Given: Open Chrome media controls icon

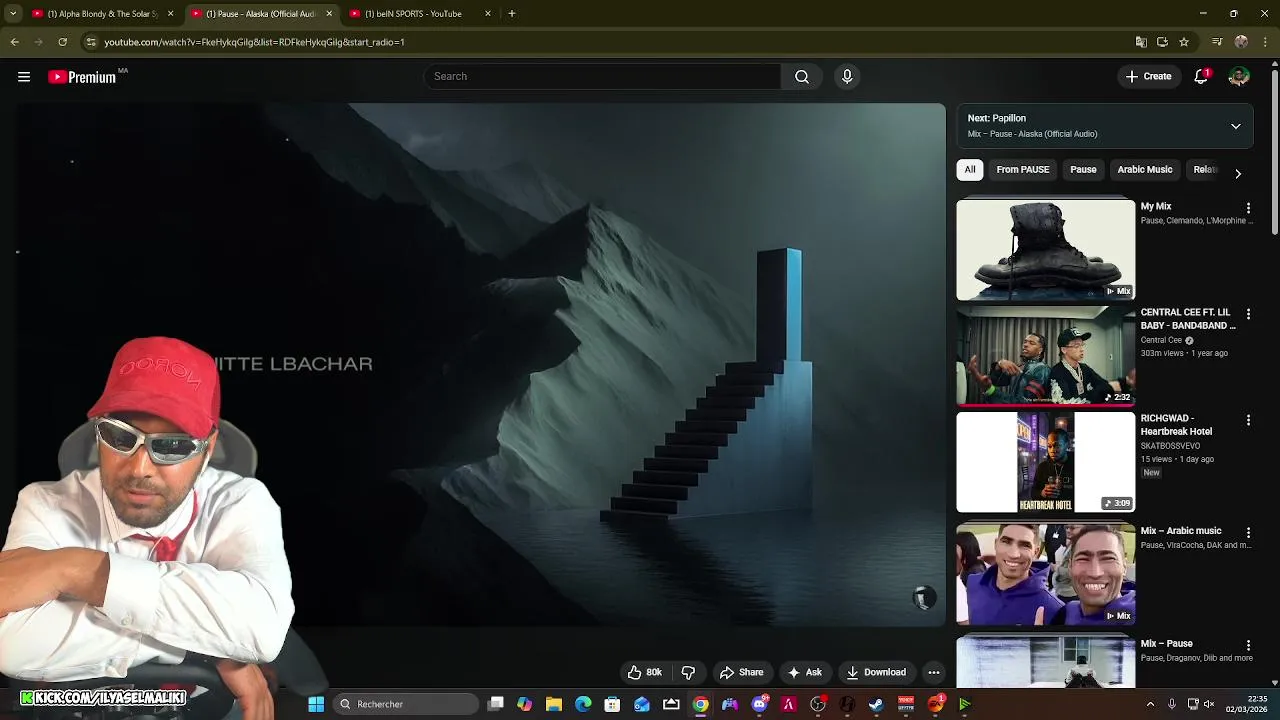Looking at the screenshot, I should click(x=1217, y=42).
